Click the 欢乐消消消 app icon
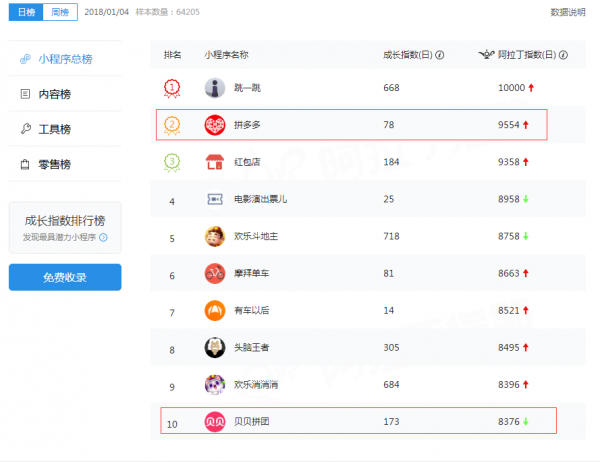This screenshot has height=462, width=600. point(215,385)
